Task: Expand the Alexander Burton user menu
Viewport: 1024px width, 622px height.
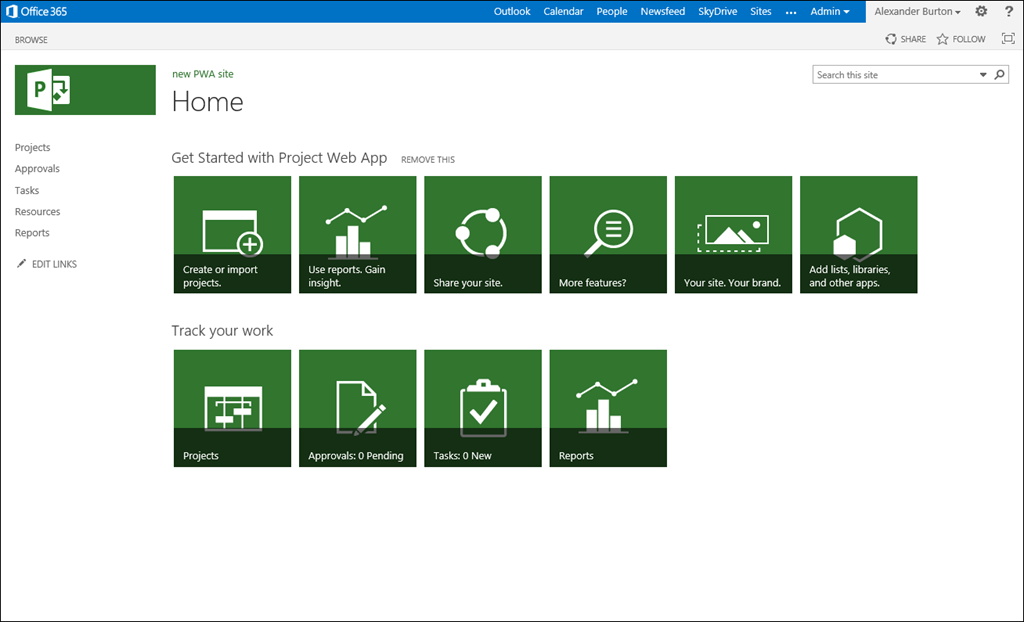Action: coord(917,12)
